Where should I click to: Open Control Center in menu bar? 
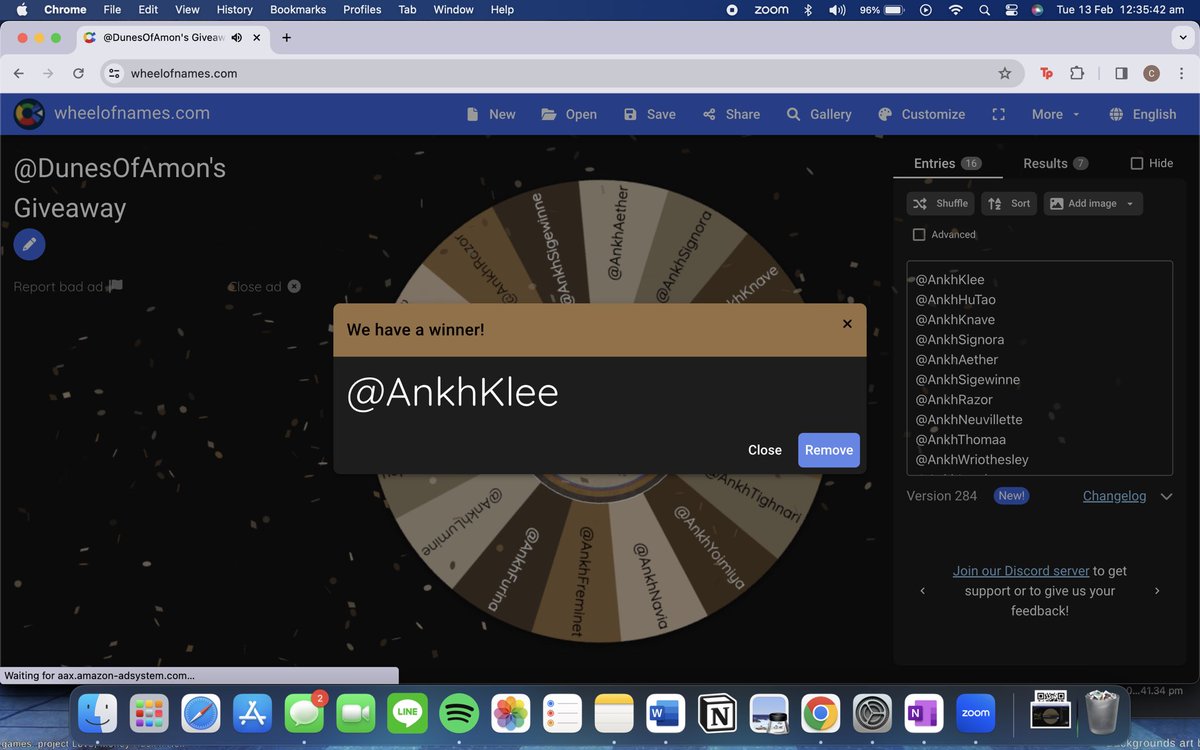pyautogui.click(x=1010, y=10)
